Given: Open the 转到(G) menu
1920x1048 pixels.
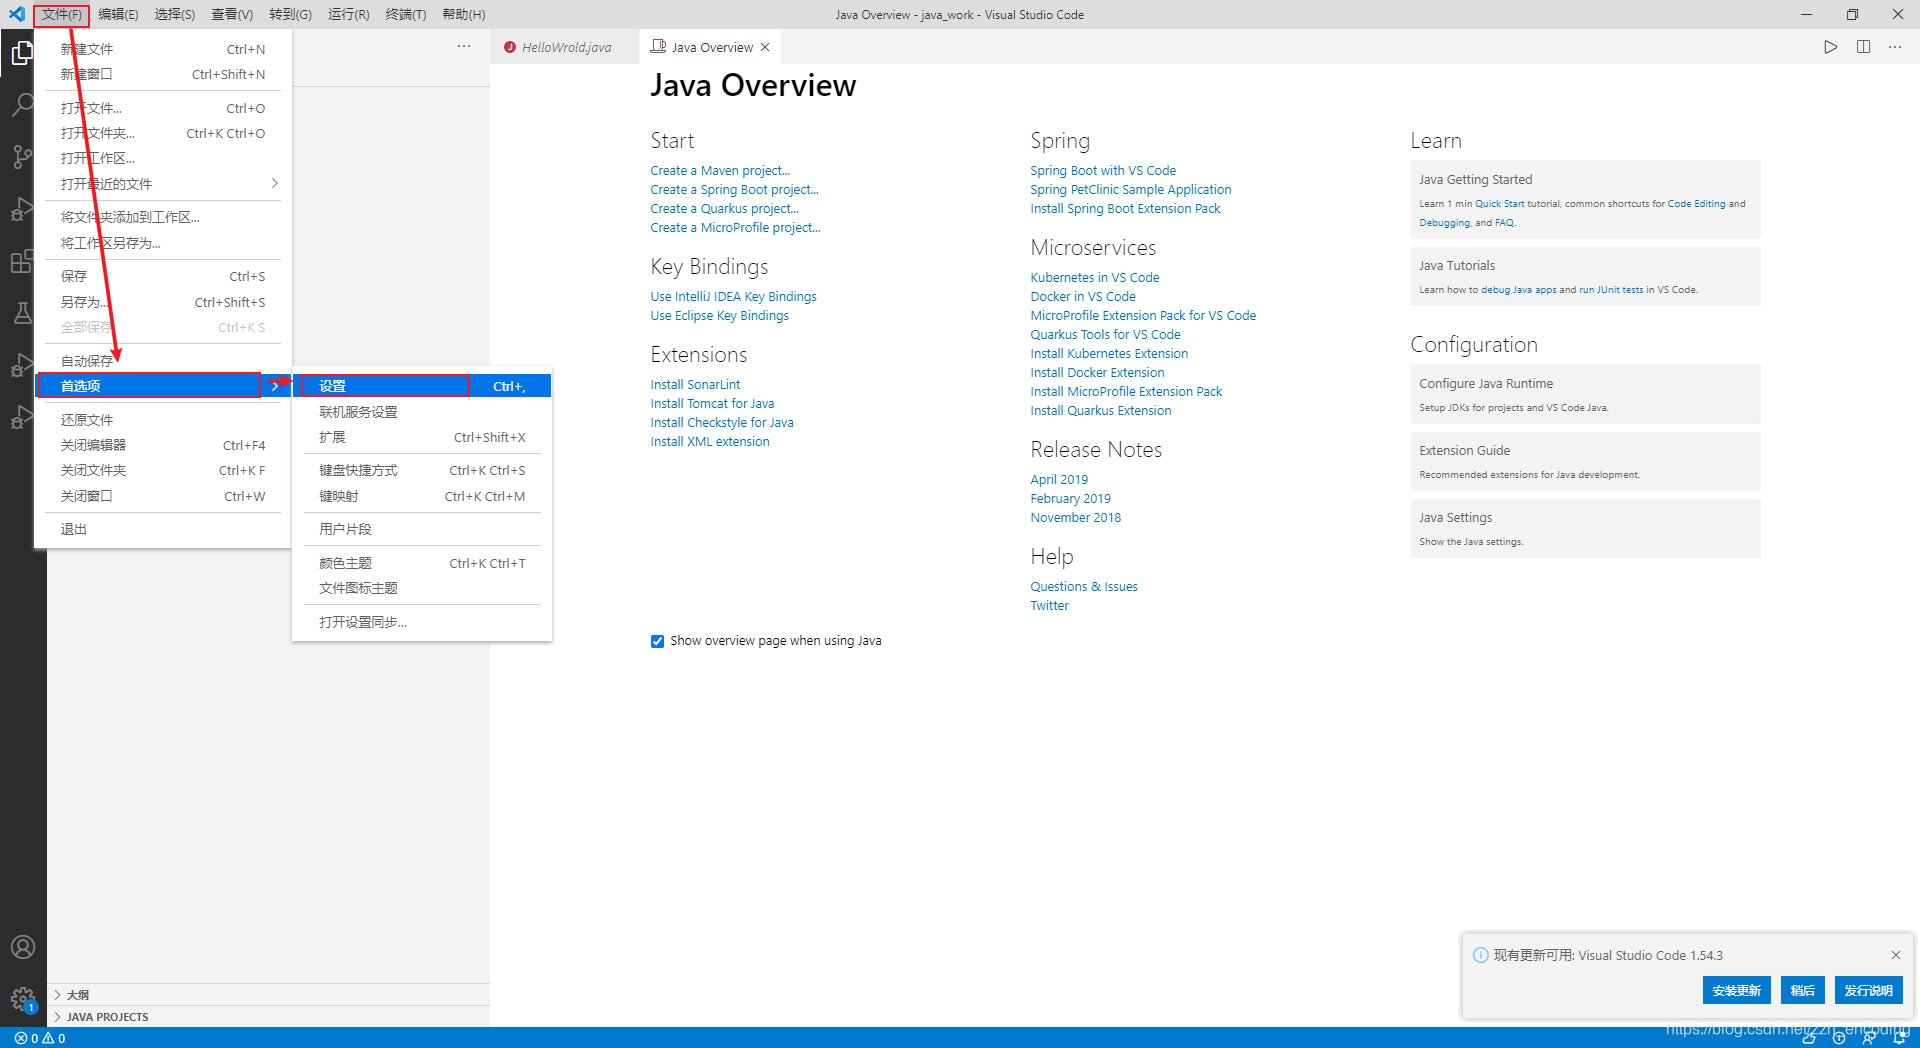Looking at the screenshot, I should [290, 14].
